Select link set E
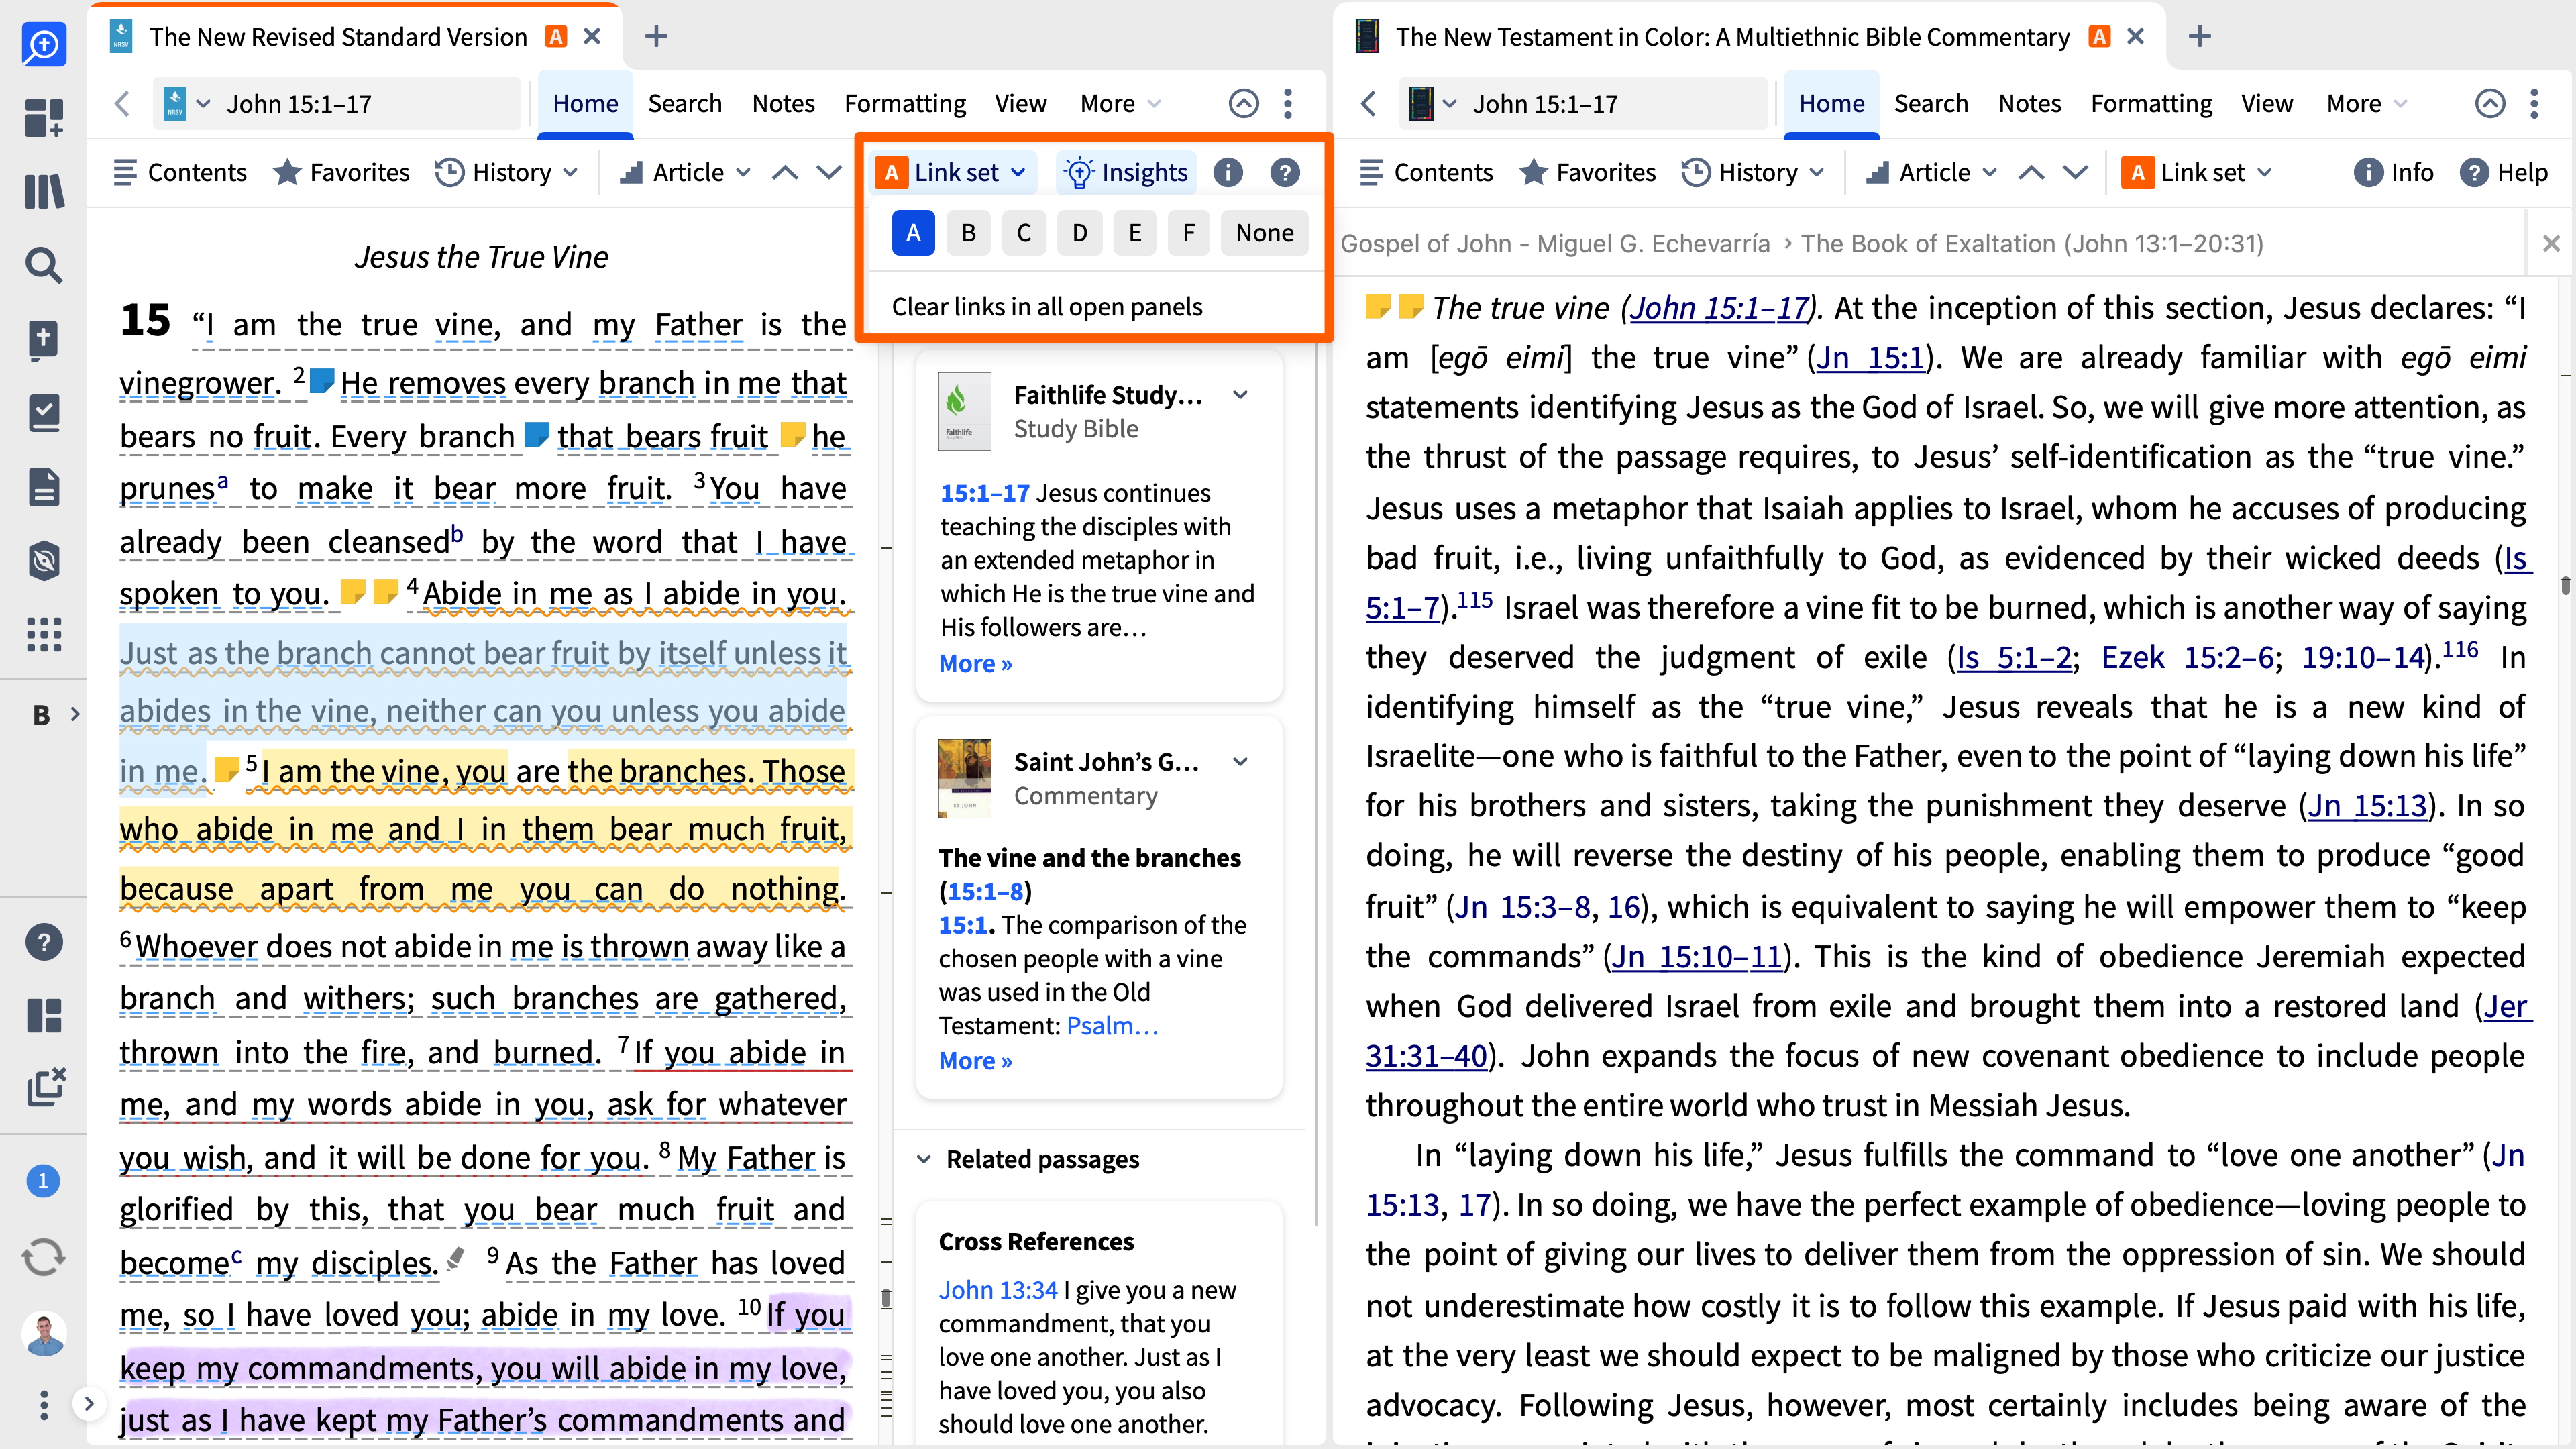The image size is (2576, 1449). pos(1134,233)
